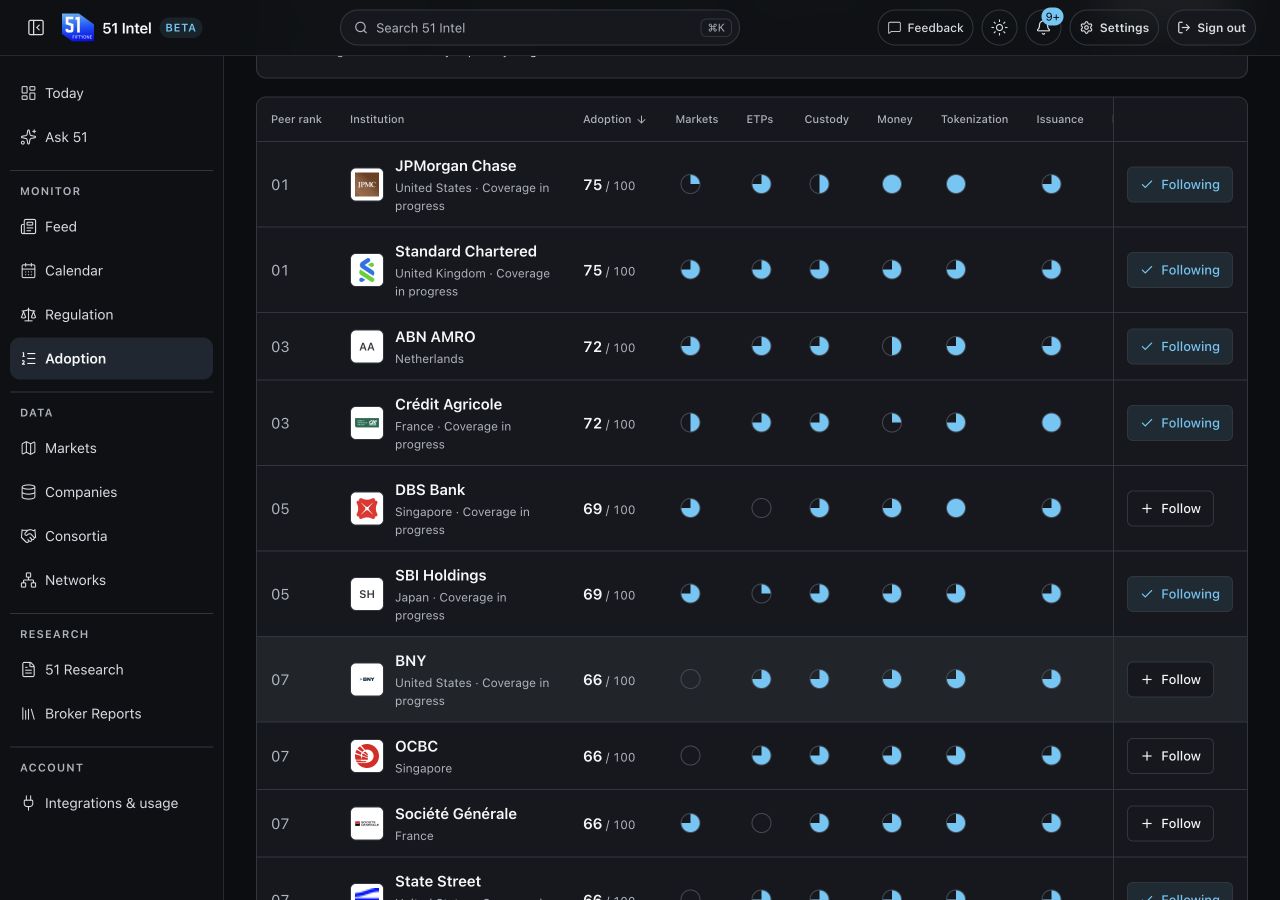Viewport: 1280px width, 900px height.
Task: Follow OCBC
Action: [x=1171, y=756]
